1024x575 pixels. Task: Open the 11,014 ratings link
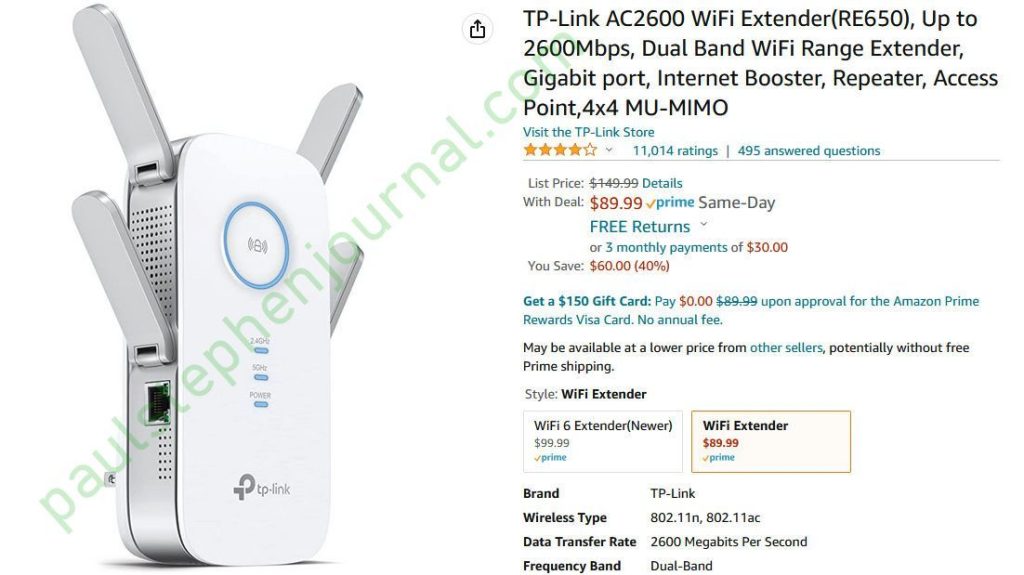coord(675,151)
